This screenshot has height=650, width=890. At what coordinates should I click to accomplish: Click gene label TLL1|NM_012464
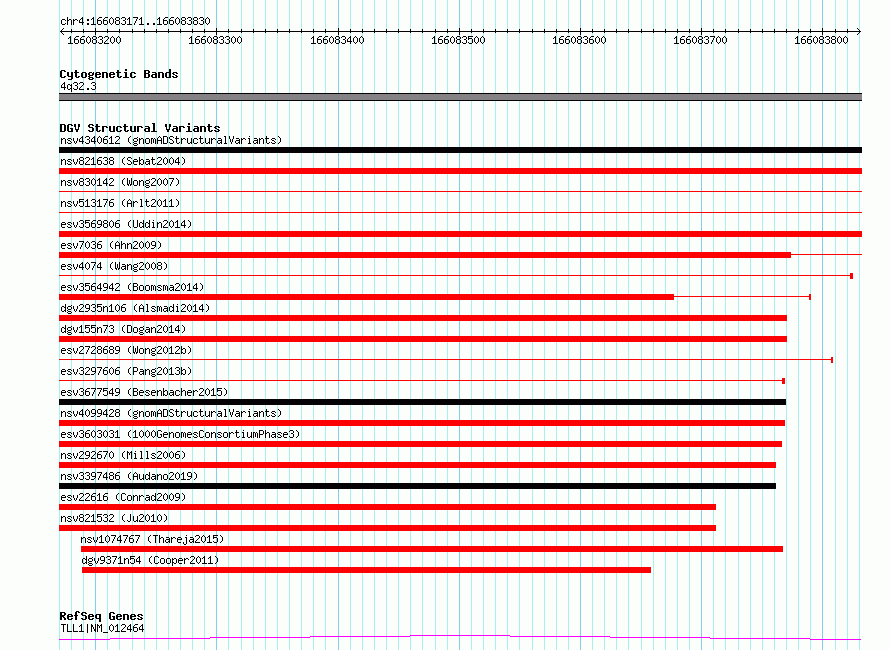coord(102,628)
